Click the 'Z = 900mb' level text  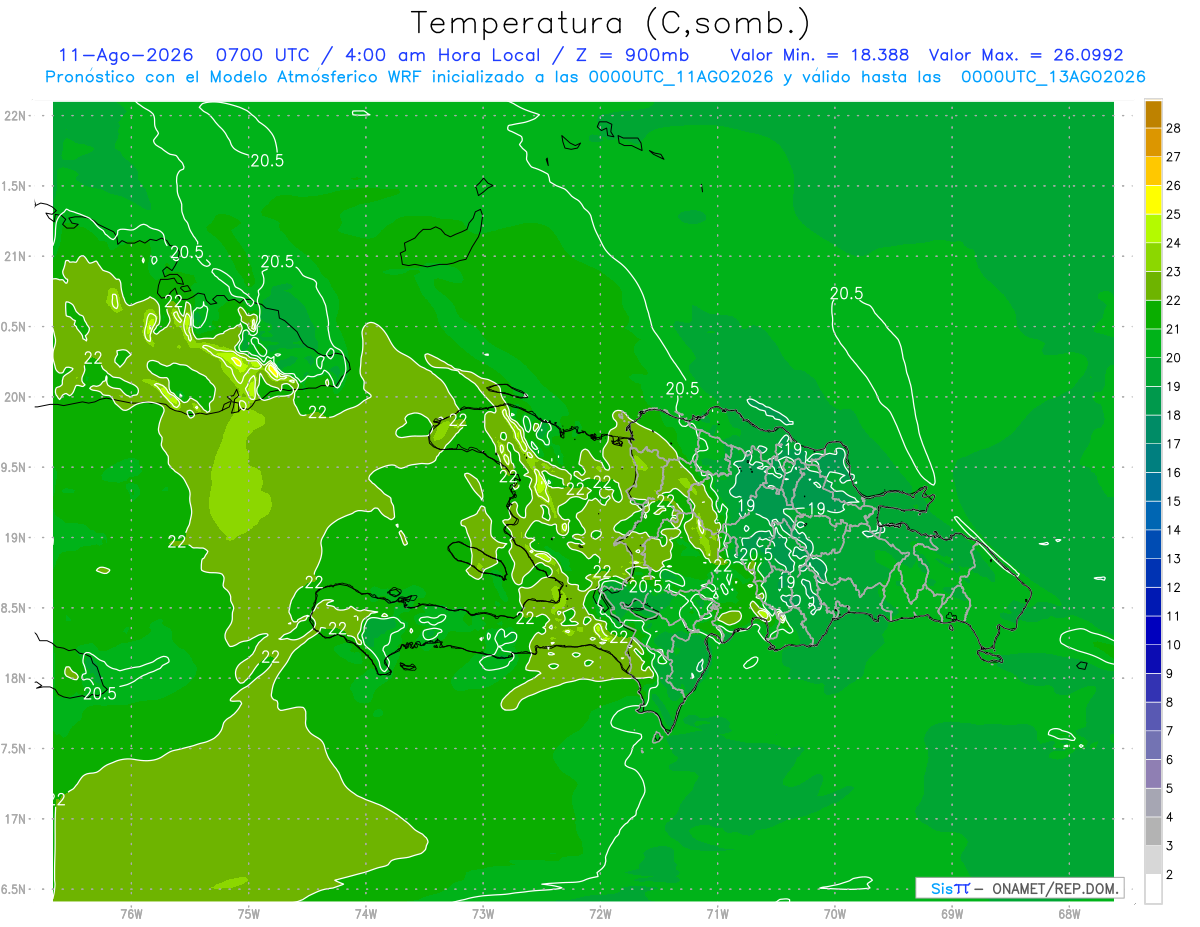click(631, 55)
